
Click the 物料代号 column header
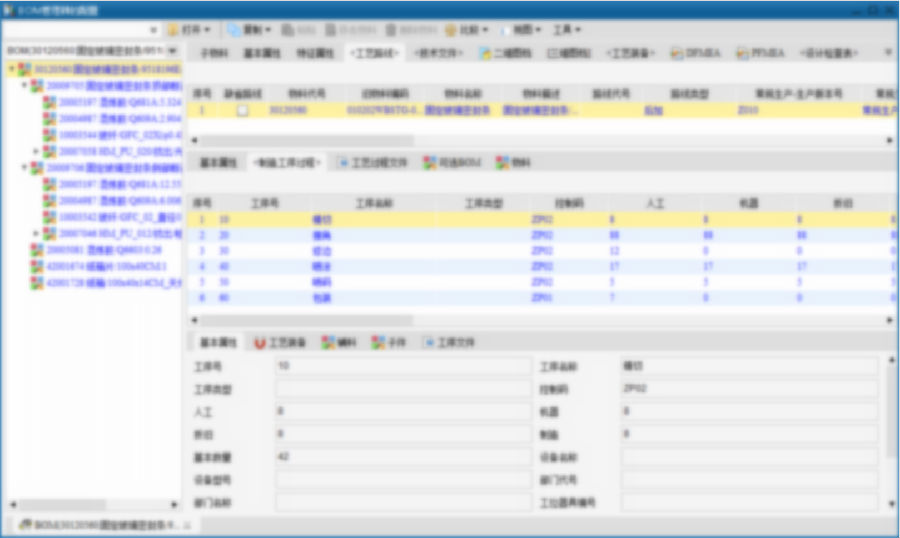(x=307, y=94)
